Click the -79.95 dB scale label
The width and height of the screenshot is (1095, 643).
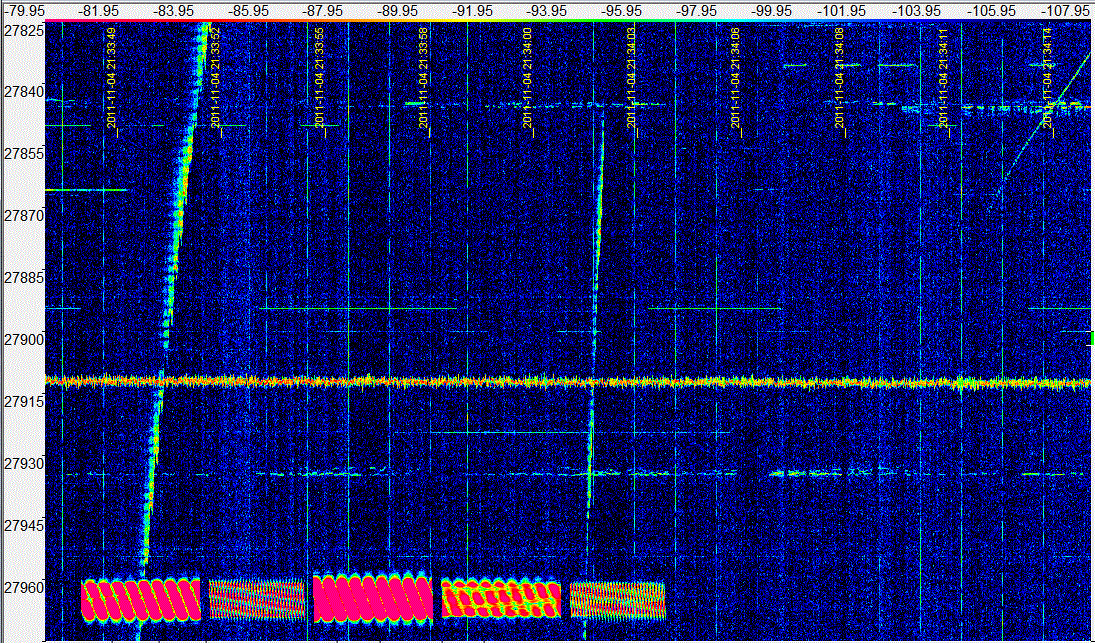[23, 11]
